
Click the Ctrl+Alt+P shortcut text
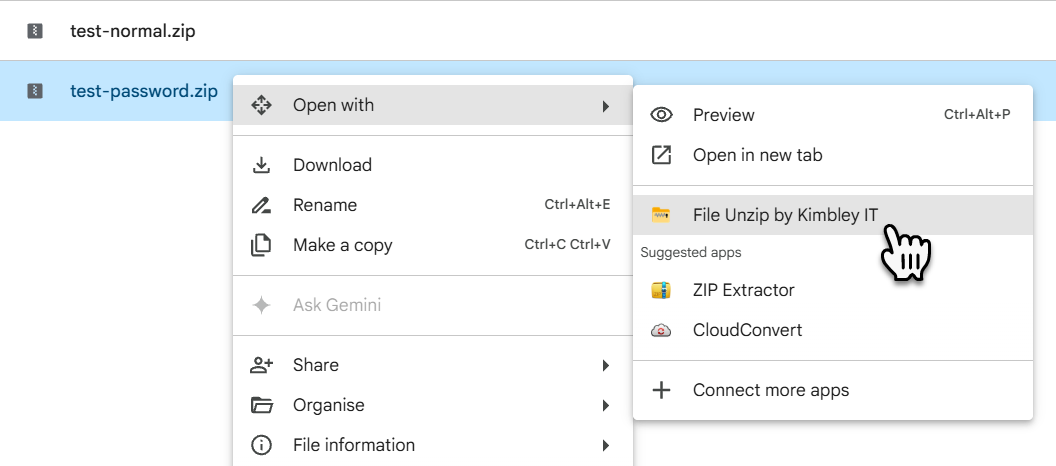977,115
